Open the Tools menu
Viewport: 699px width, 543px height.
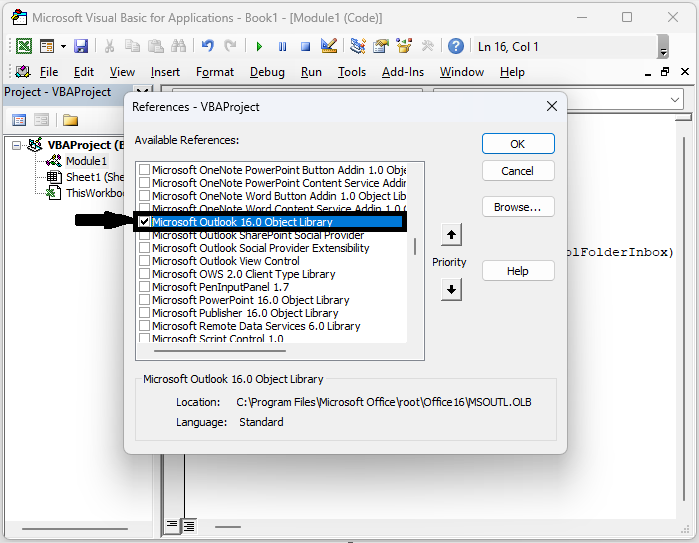(x=352, y=72)
